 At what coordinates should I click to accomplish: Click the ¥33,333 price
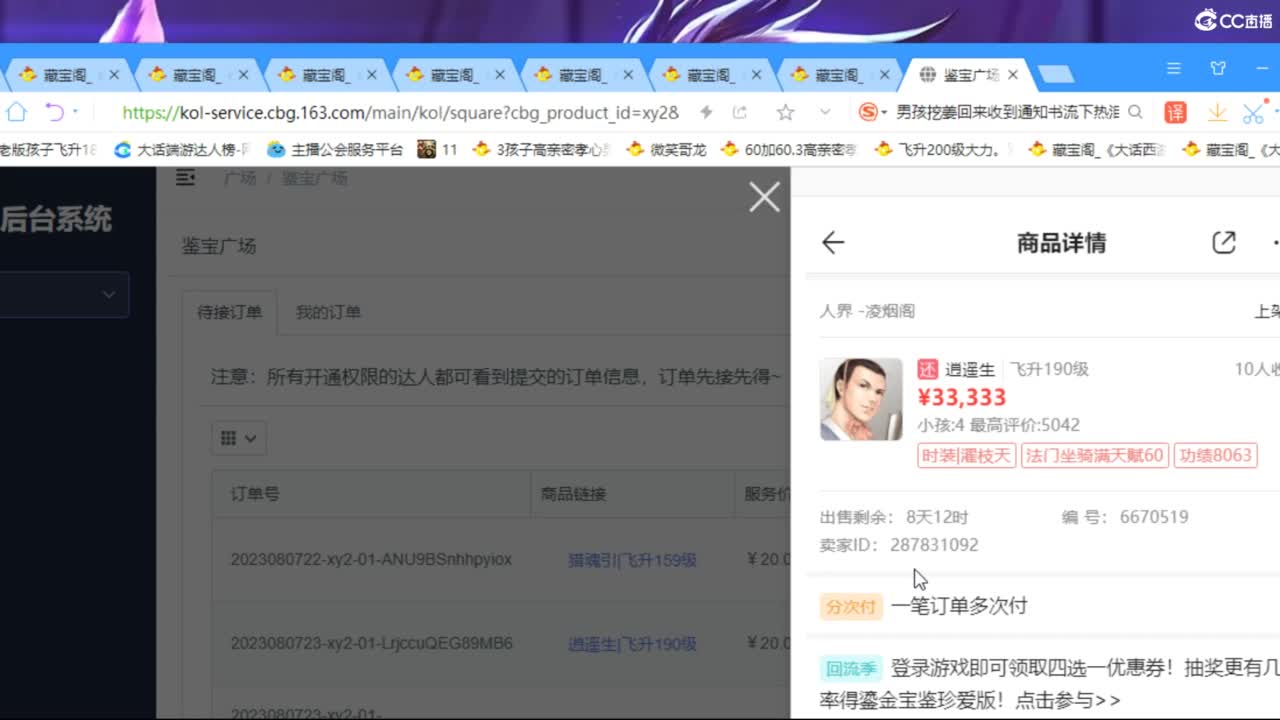point(962,397)
